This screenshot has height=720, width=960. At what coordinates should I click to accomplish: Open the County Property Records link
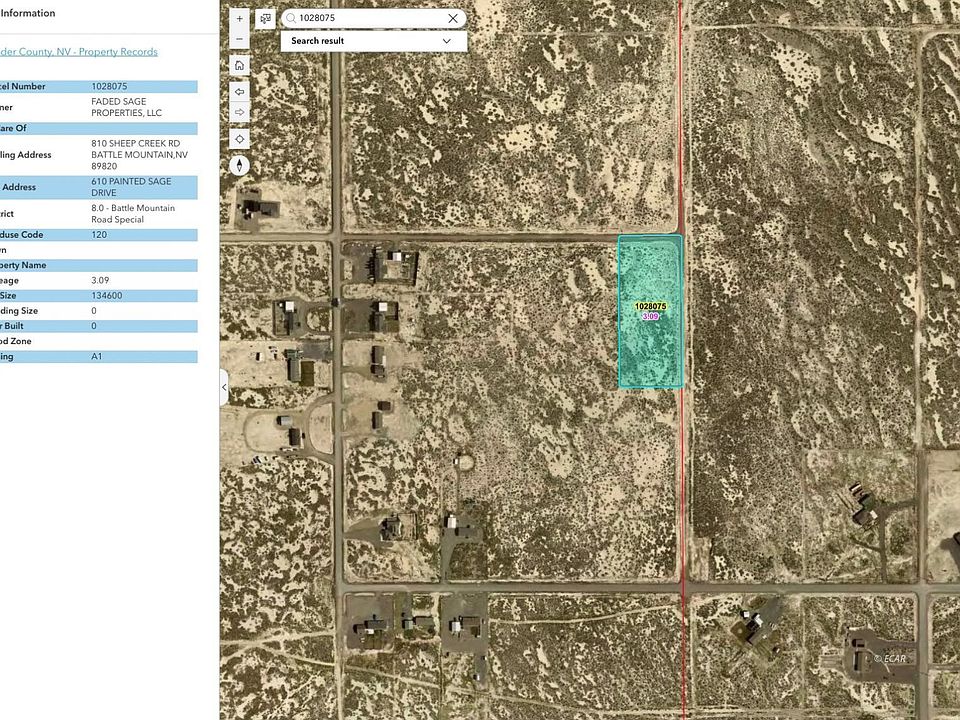point(78,52)
